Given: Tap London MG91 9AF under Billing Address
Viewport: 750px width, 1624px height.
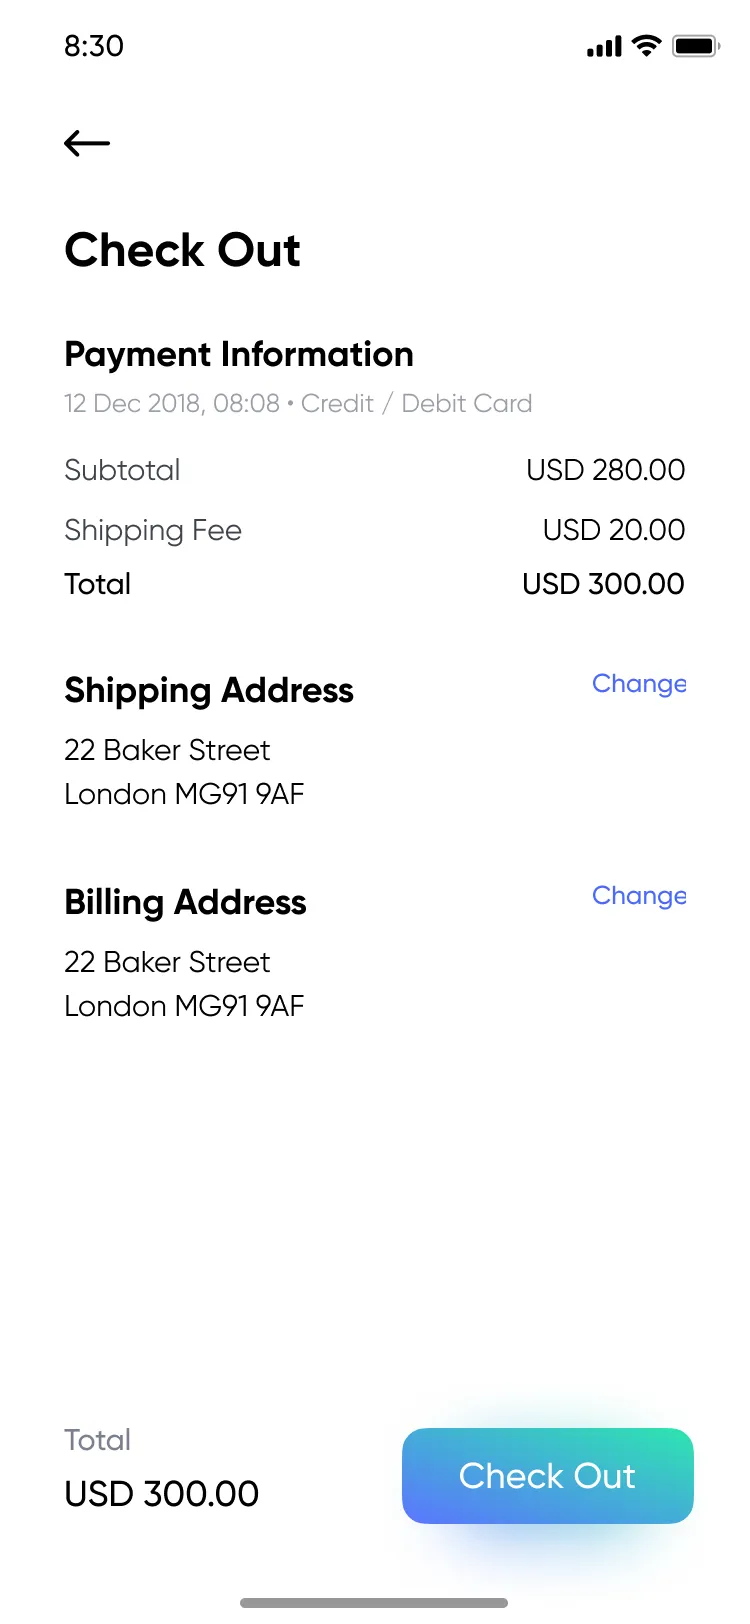Looking at the screenshot, I should click(x=184, y=1006).
